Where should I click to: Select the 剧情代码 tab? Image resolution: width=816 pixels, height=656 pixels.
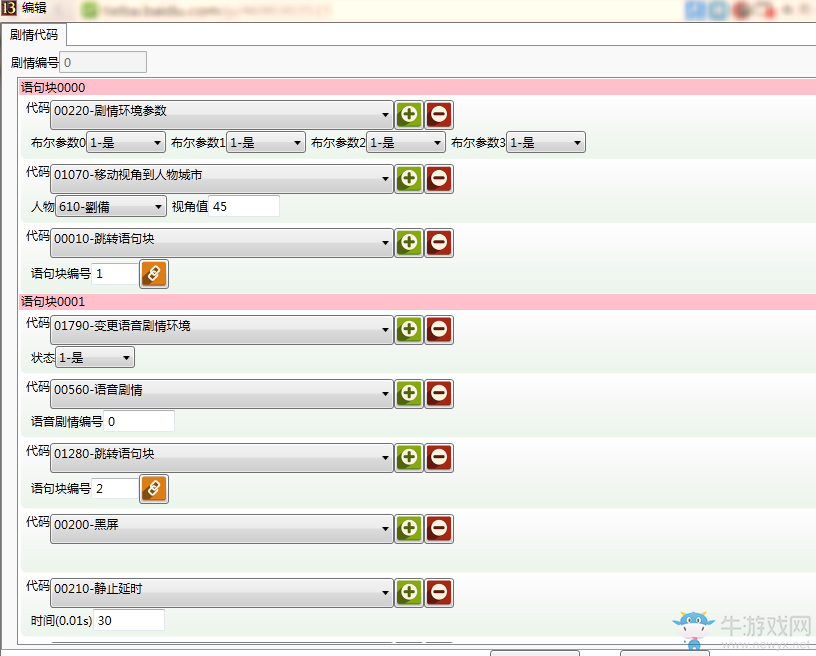[35, 35]
